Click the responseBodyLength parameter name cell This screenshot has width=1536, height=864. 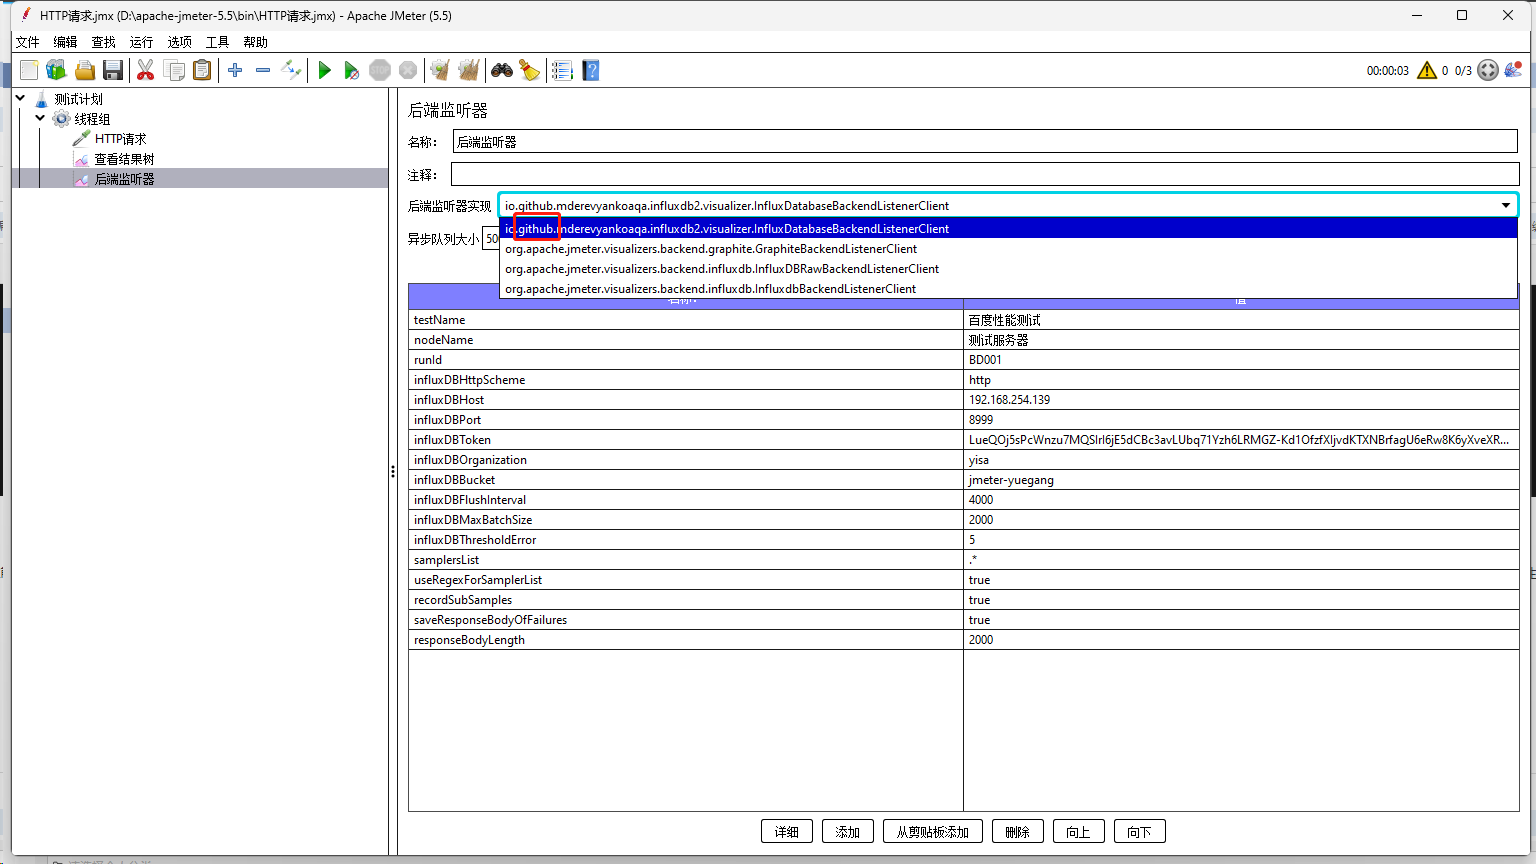click(686, 640)
